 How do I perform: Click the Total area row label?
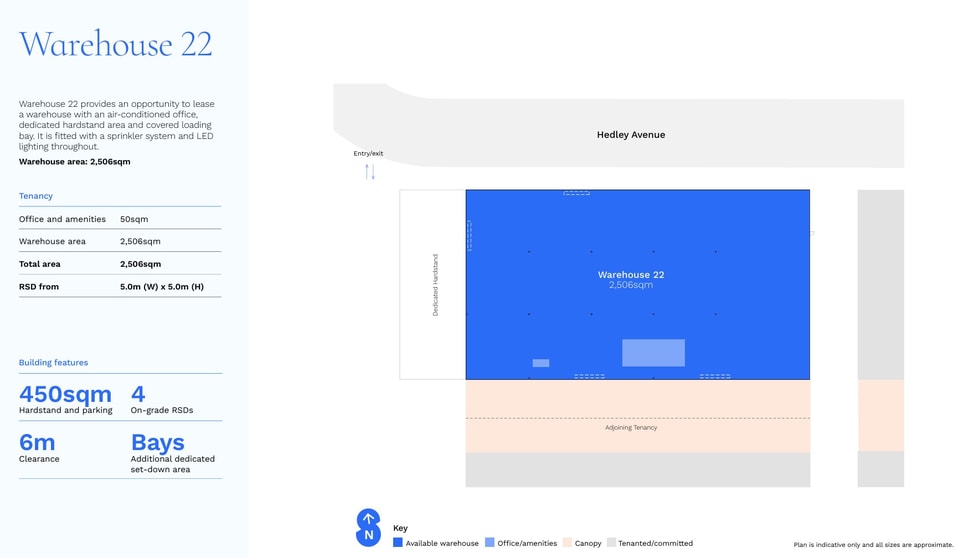pyautogui.click(x=39, y=264)
